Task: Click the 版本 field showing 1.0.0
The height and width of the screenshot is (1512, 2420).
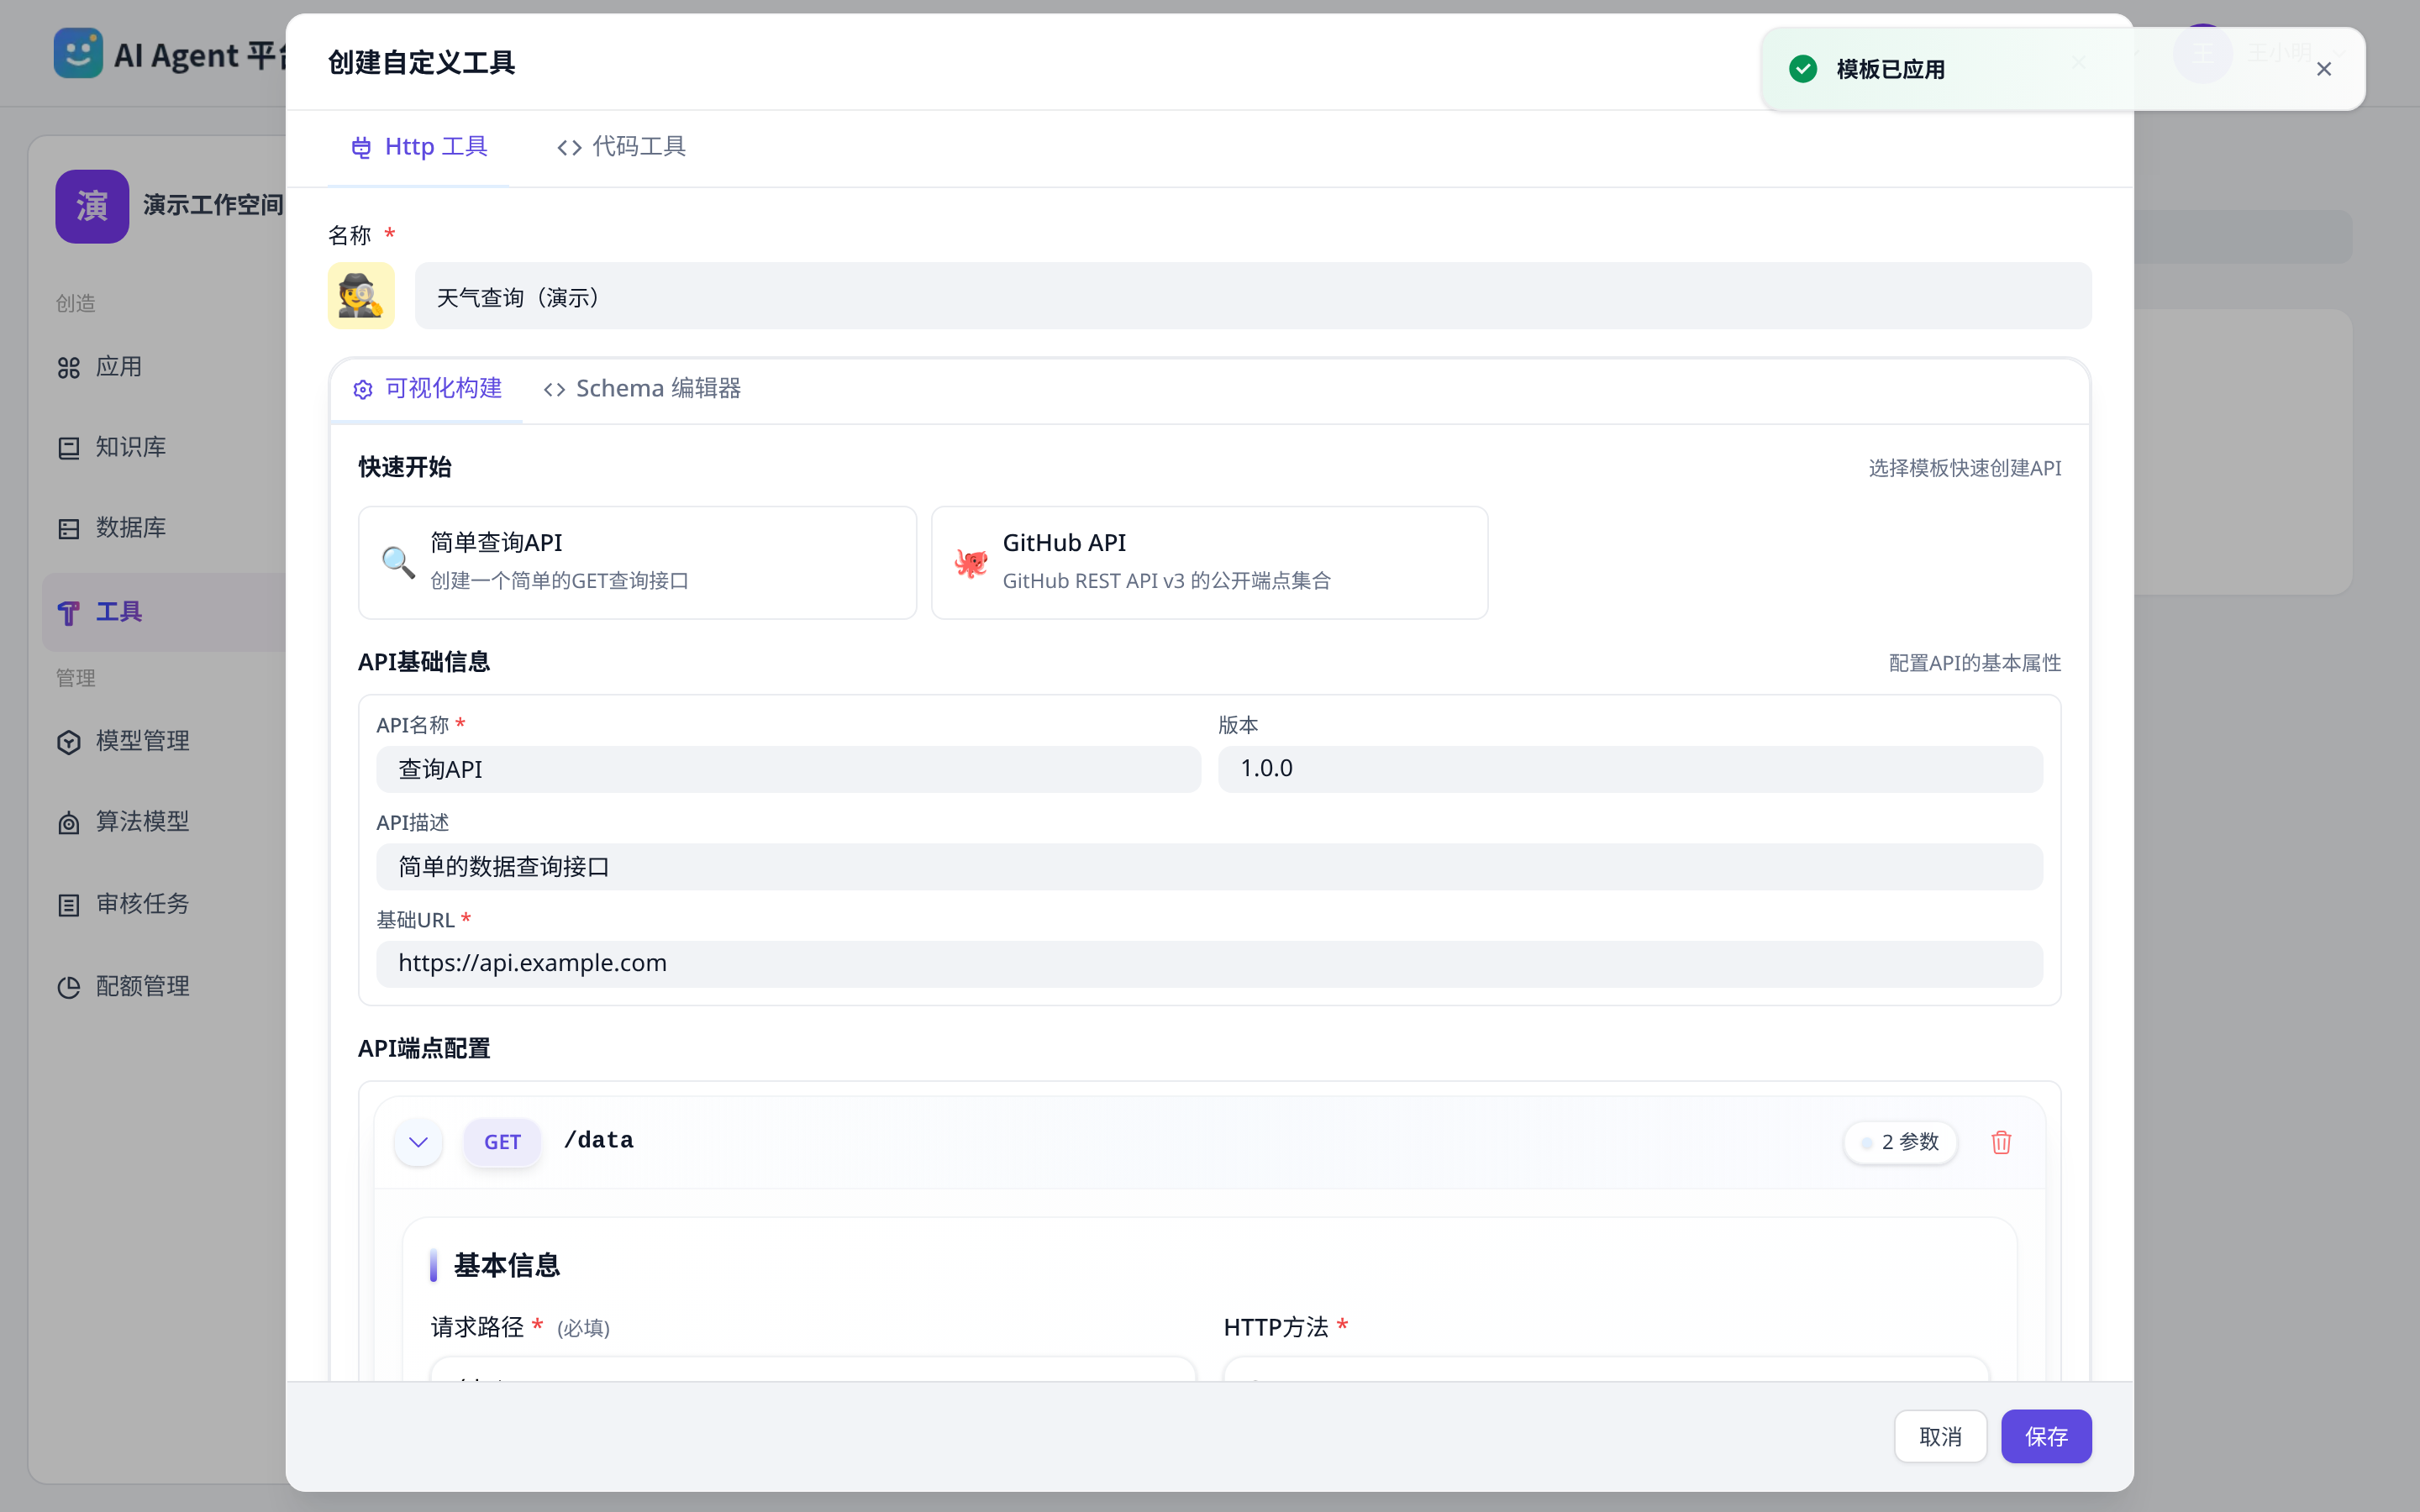Action: 1630,769
